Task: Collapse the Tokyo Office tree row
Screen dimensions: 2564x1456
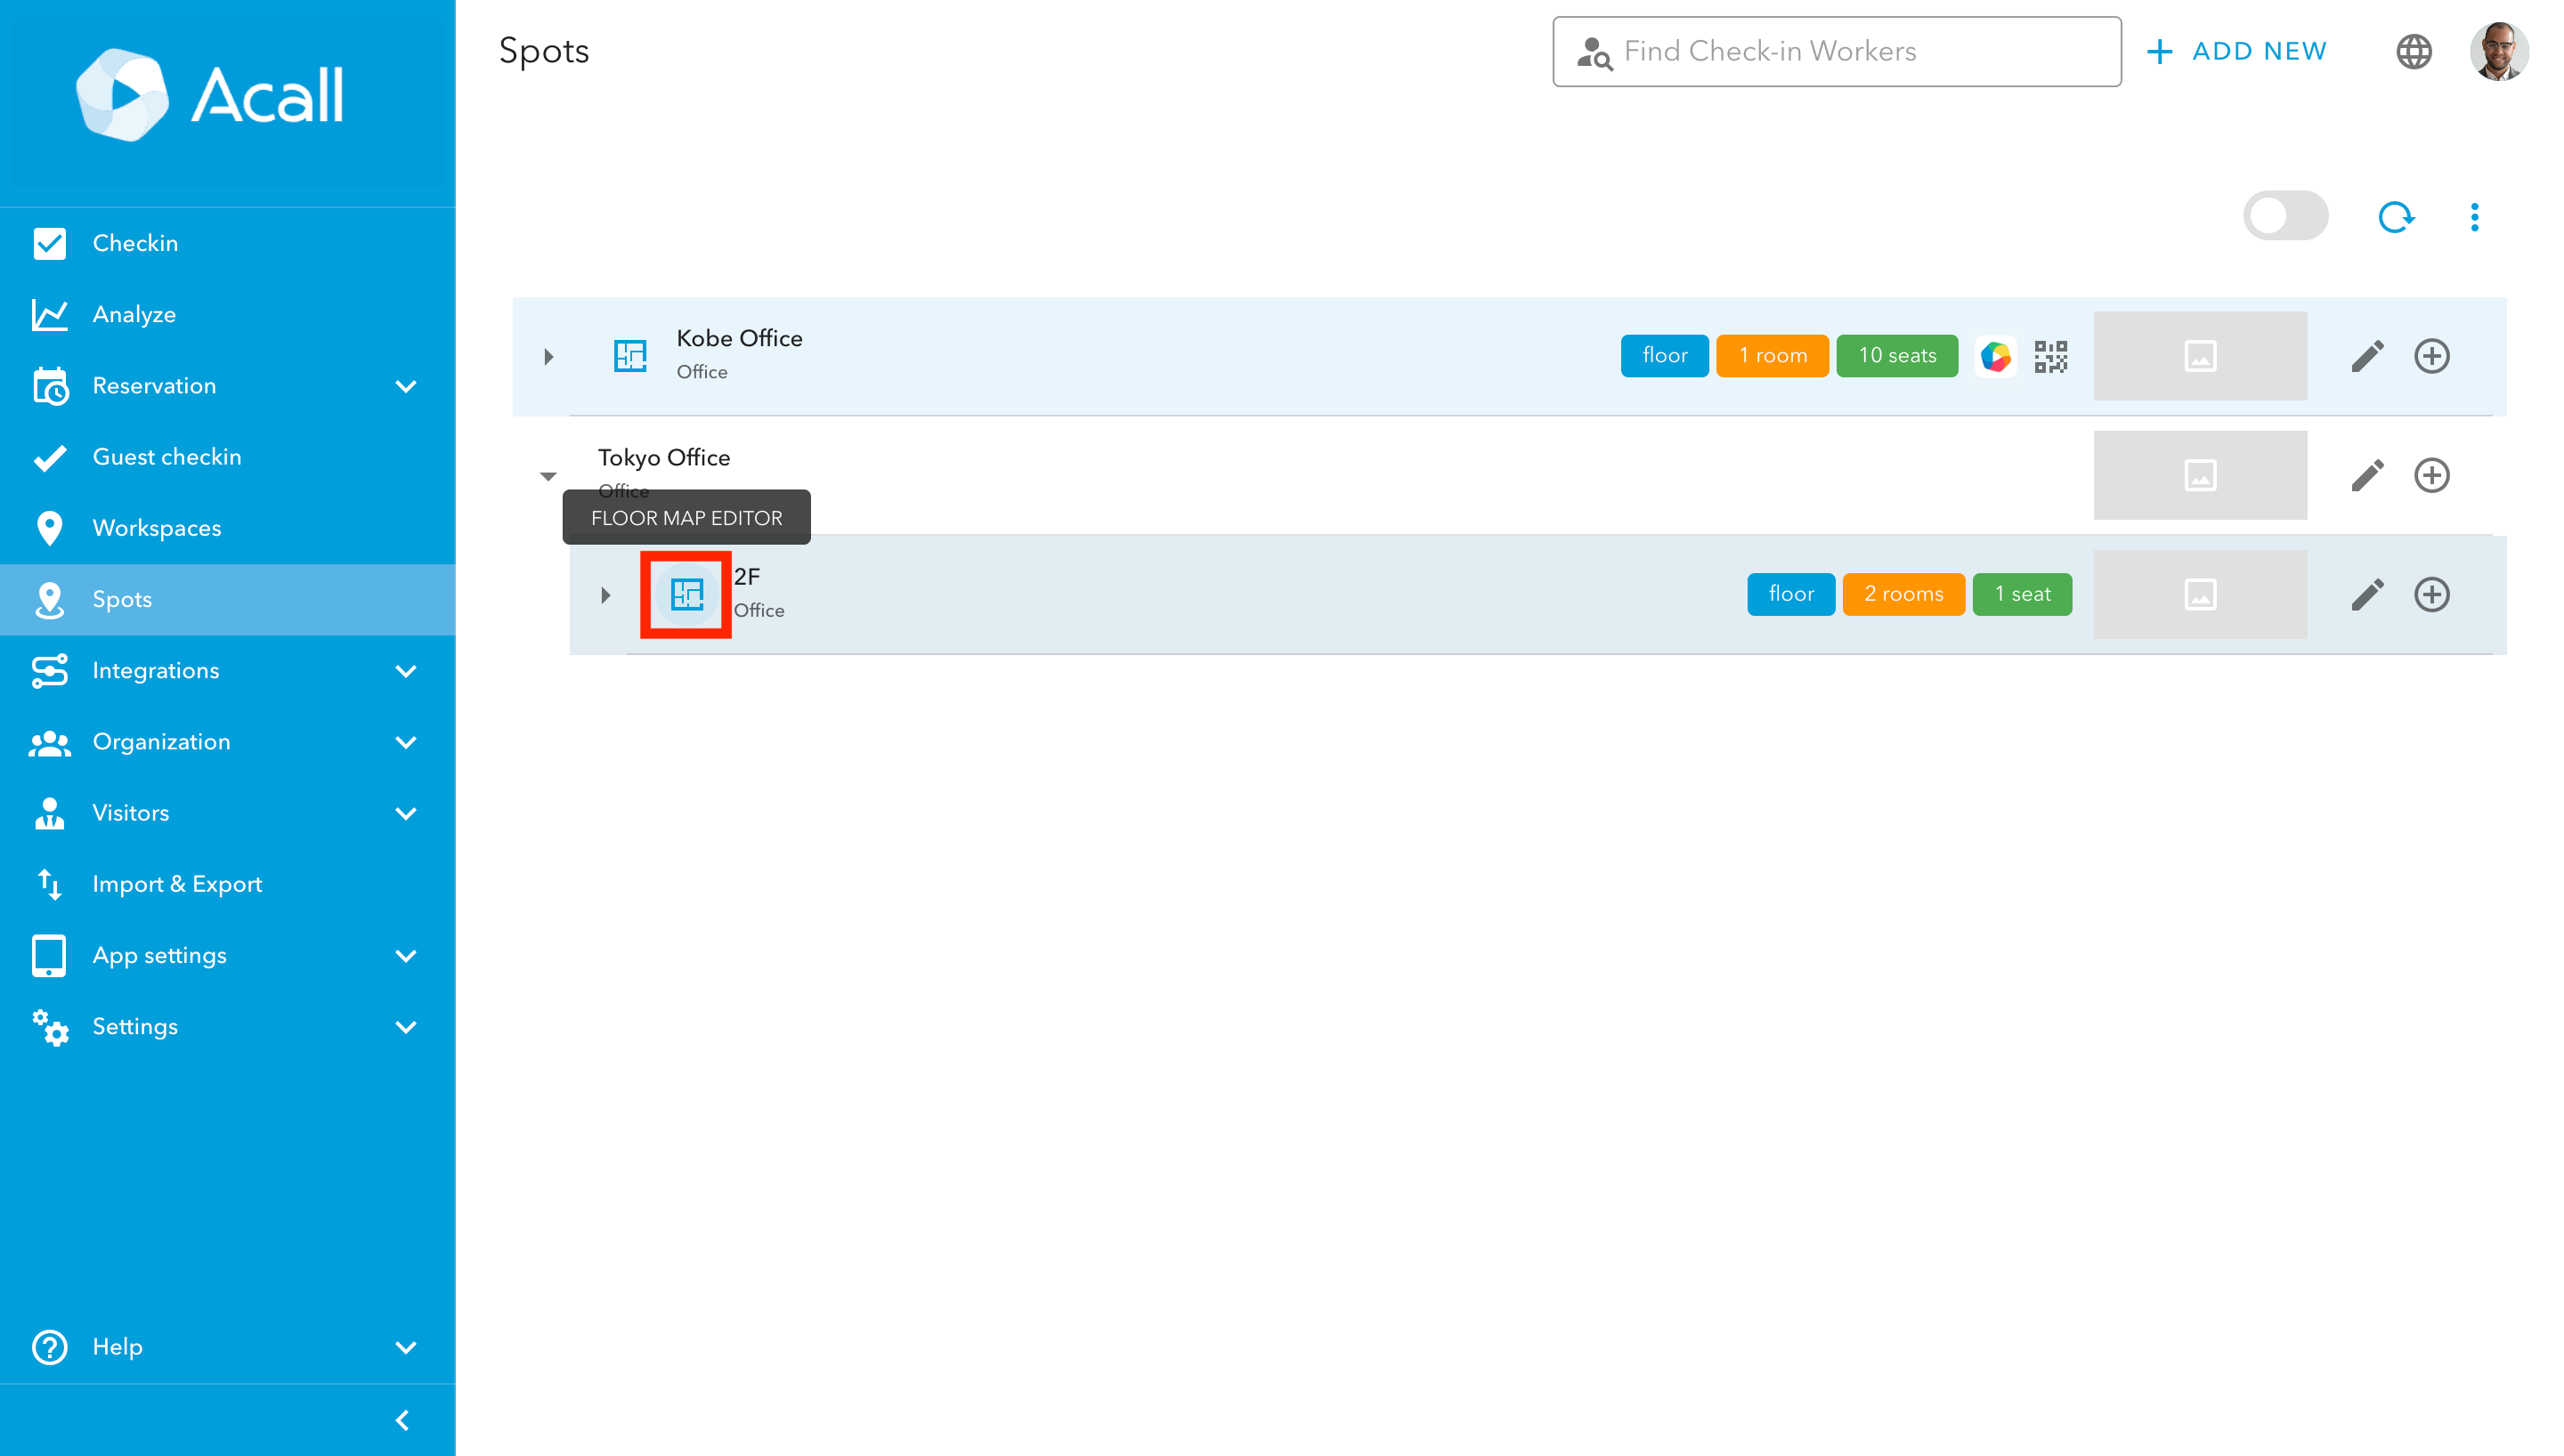Action: tap(548, 476)
